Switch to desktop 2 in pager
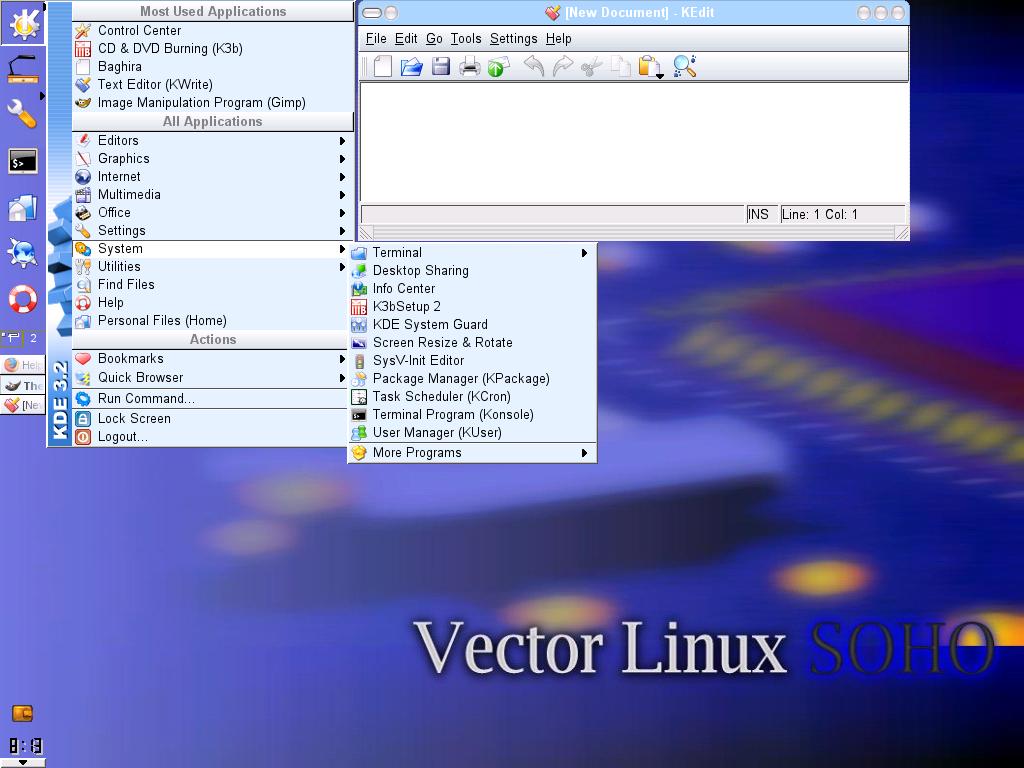 (x=33, y=338)
